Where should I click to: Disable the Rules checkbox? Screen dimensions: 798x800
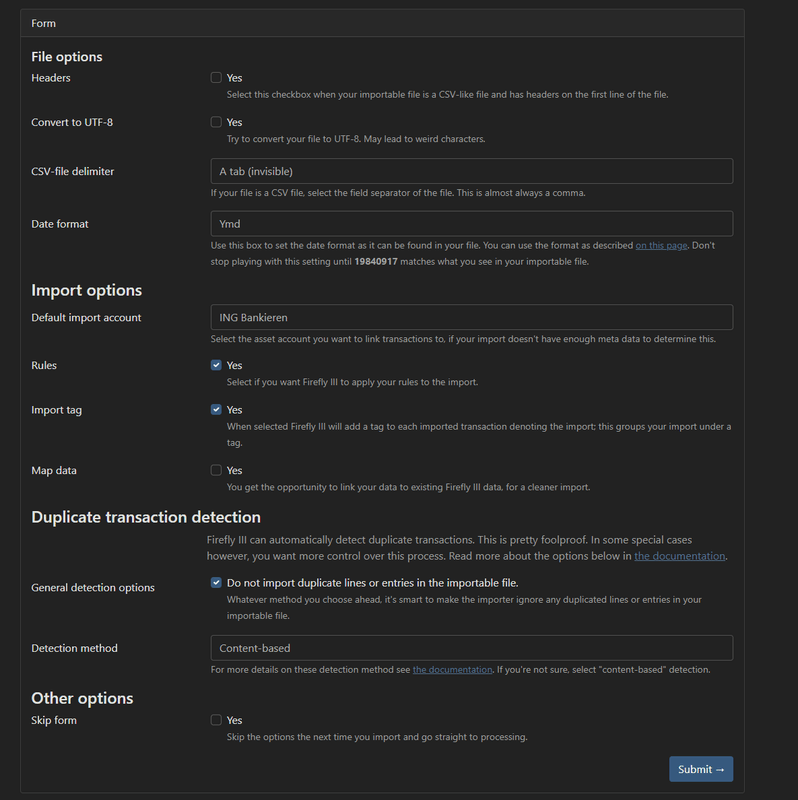point(216,365)
